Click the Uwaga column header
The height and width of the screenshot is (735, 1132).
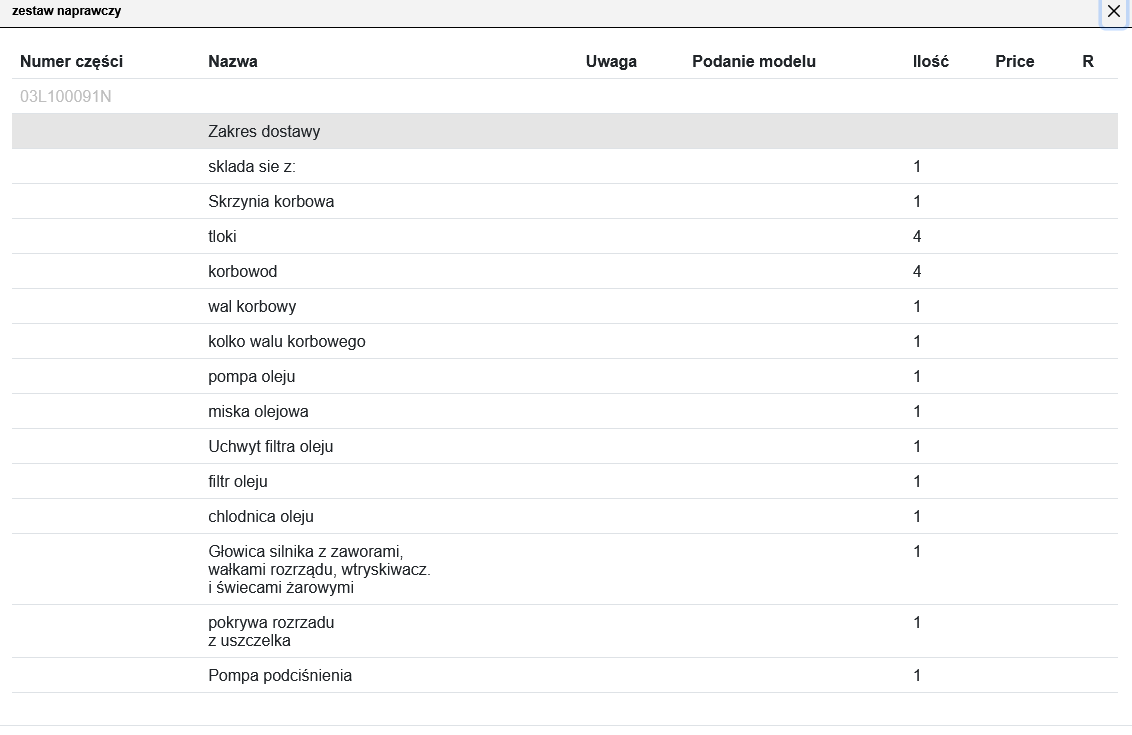[x=611, y=61]
